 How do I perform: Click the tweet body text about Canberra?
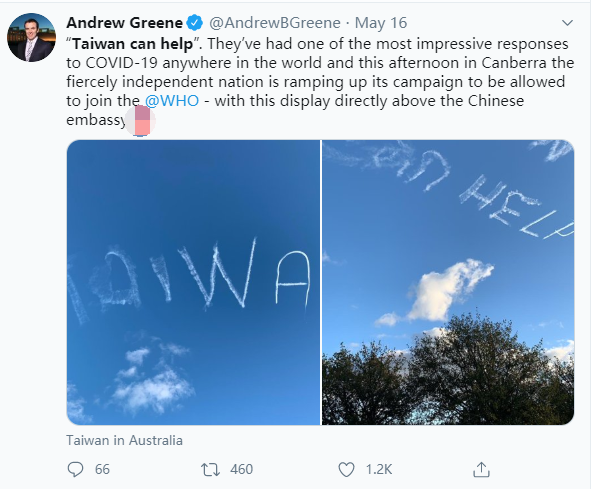(x=320, y=82)
